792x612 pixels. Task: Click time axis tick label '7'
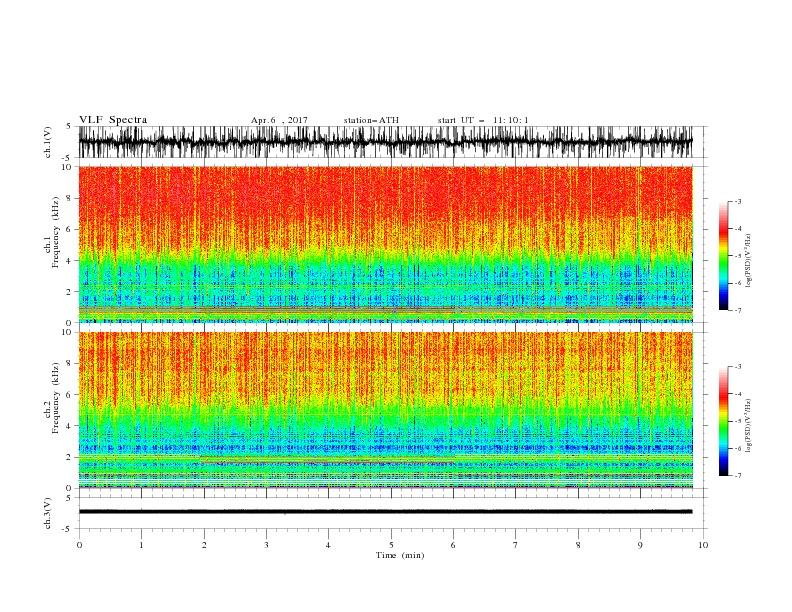pos(516,545)
